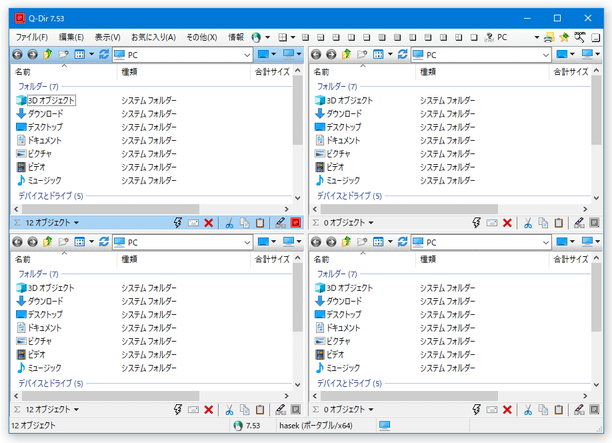The width and height of the screenshot is (612, 443).
Task: Click hasek (ポータブル/x64) in the status bar
Action: pos(316,425)
